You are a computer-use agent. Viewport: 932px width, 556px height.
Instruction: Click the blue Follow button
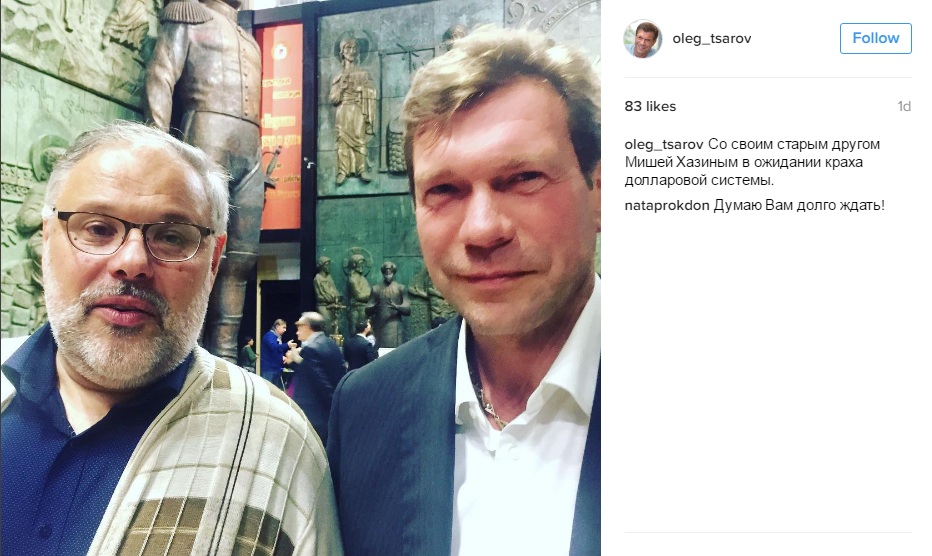tap(876, 38)
